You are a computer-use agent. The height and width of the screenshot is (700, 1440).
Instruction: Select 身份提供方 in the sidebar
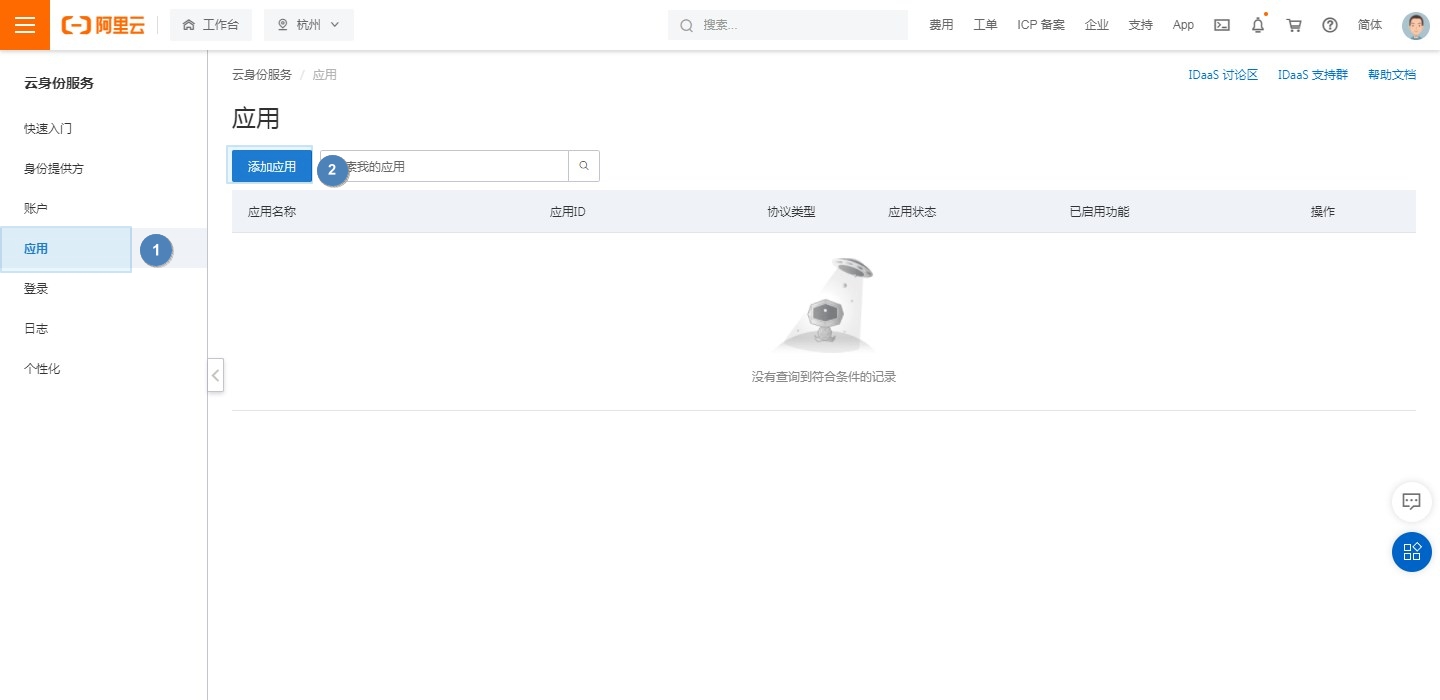[54, 169]
